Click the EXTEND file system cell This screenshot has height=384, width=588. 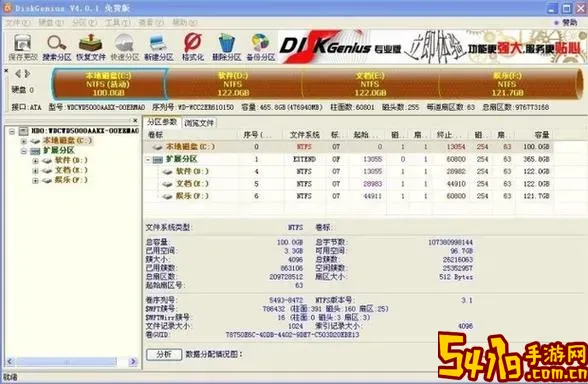click(x=304, y=159)
